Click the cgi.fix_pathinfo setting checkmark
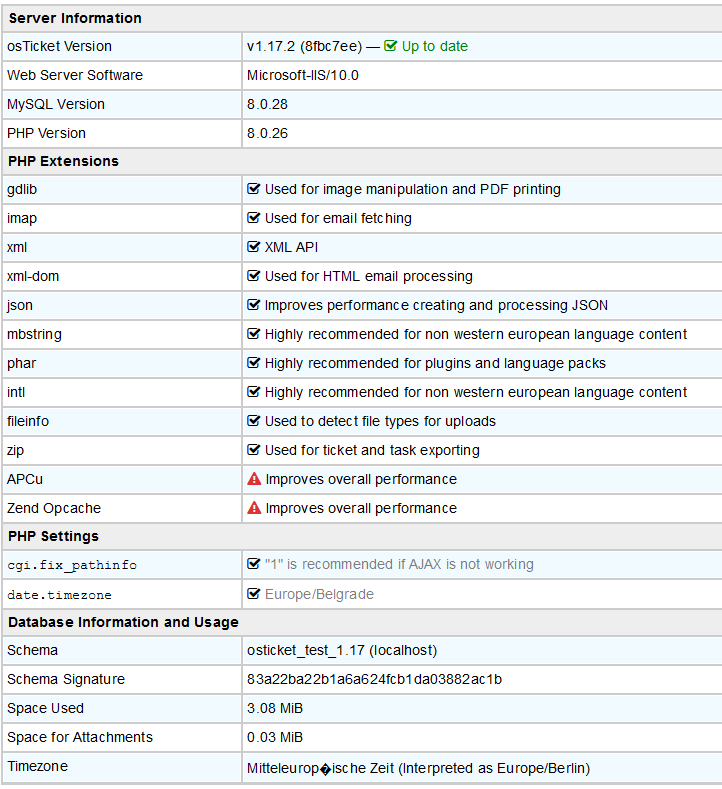Screen dimensions: 722x789 click(254, 564)
